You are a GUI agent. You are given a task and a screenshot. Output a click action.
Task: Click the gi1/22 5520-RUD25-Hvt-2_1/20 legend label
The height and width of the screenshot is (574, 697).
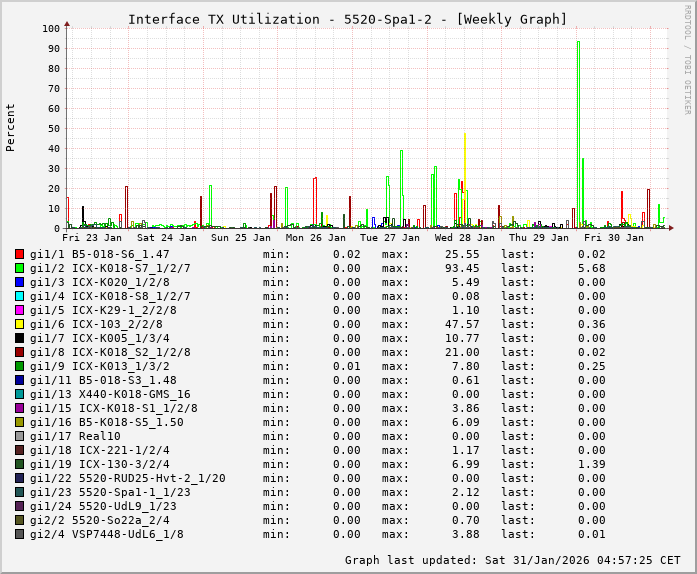(x=127, y=479)
